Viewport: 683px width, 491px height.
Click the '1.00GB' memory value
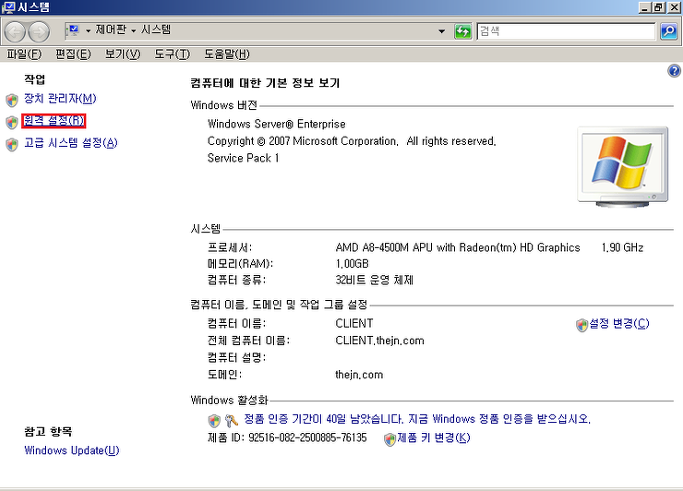point(352,264)
